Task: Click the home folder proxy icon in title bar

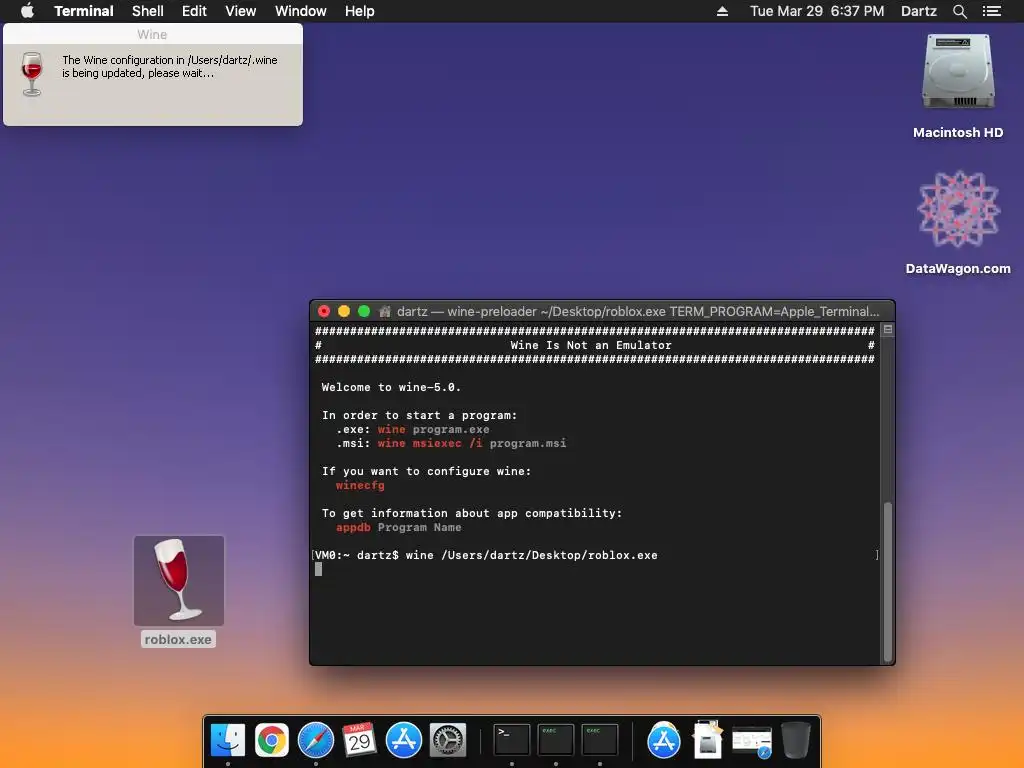Action: 385,312
